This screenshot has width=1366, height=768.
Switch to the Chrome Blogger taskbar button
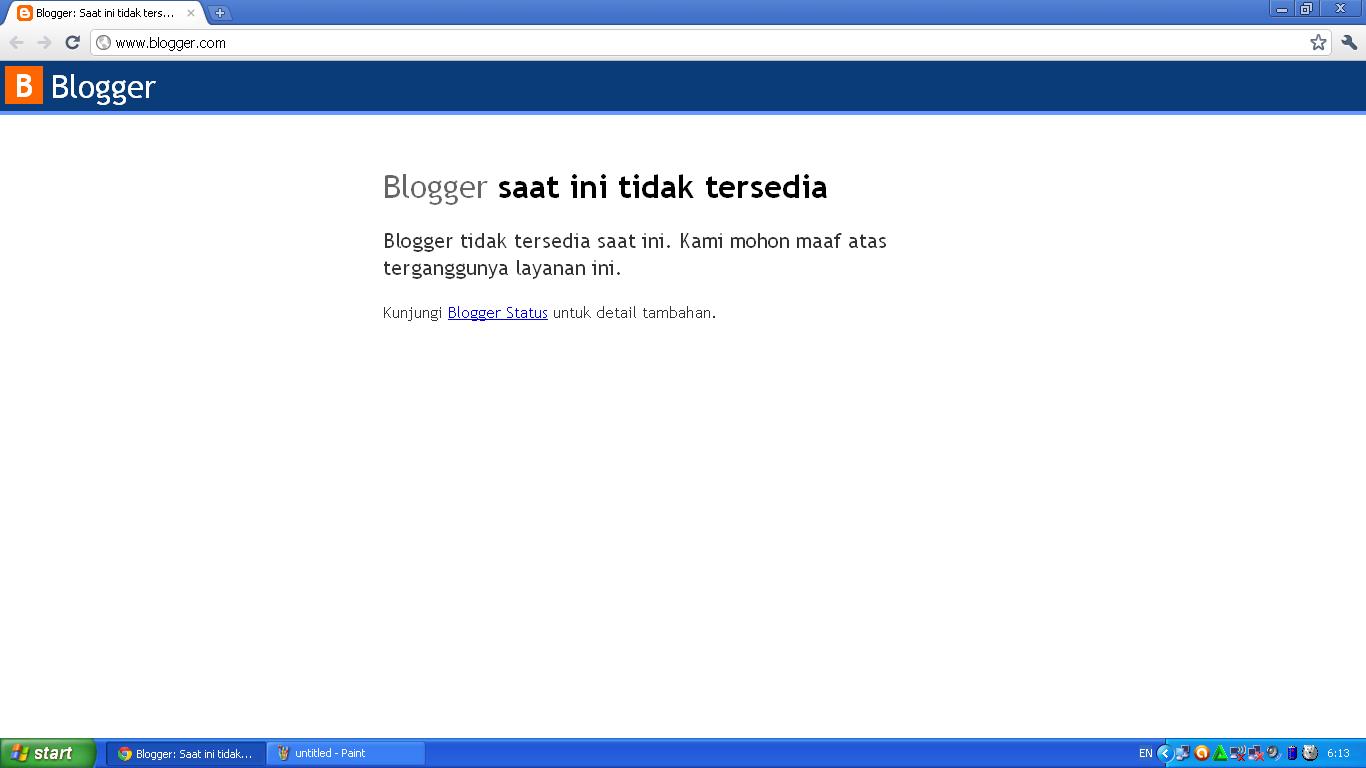(186, 753)
